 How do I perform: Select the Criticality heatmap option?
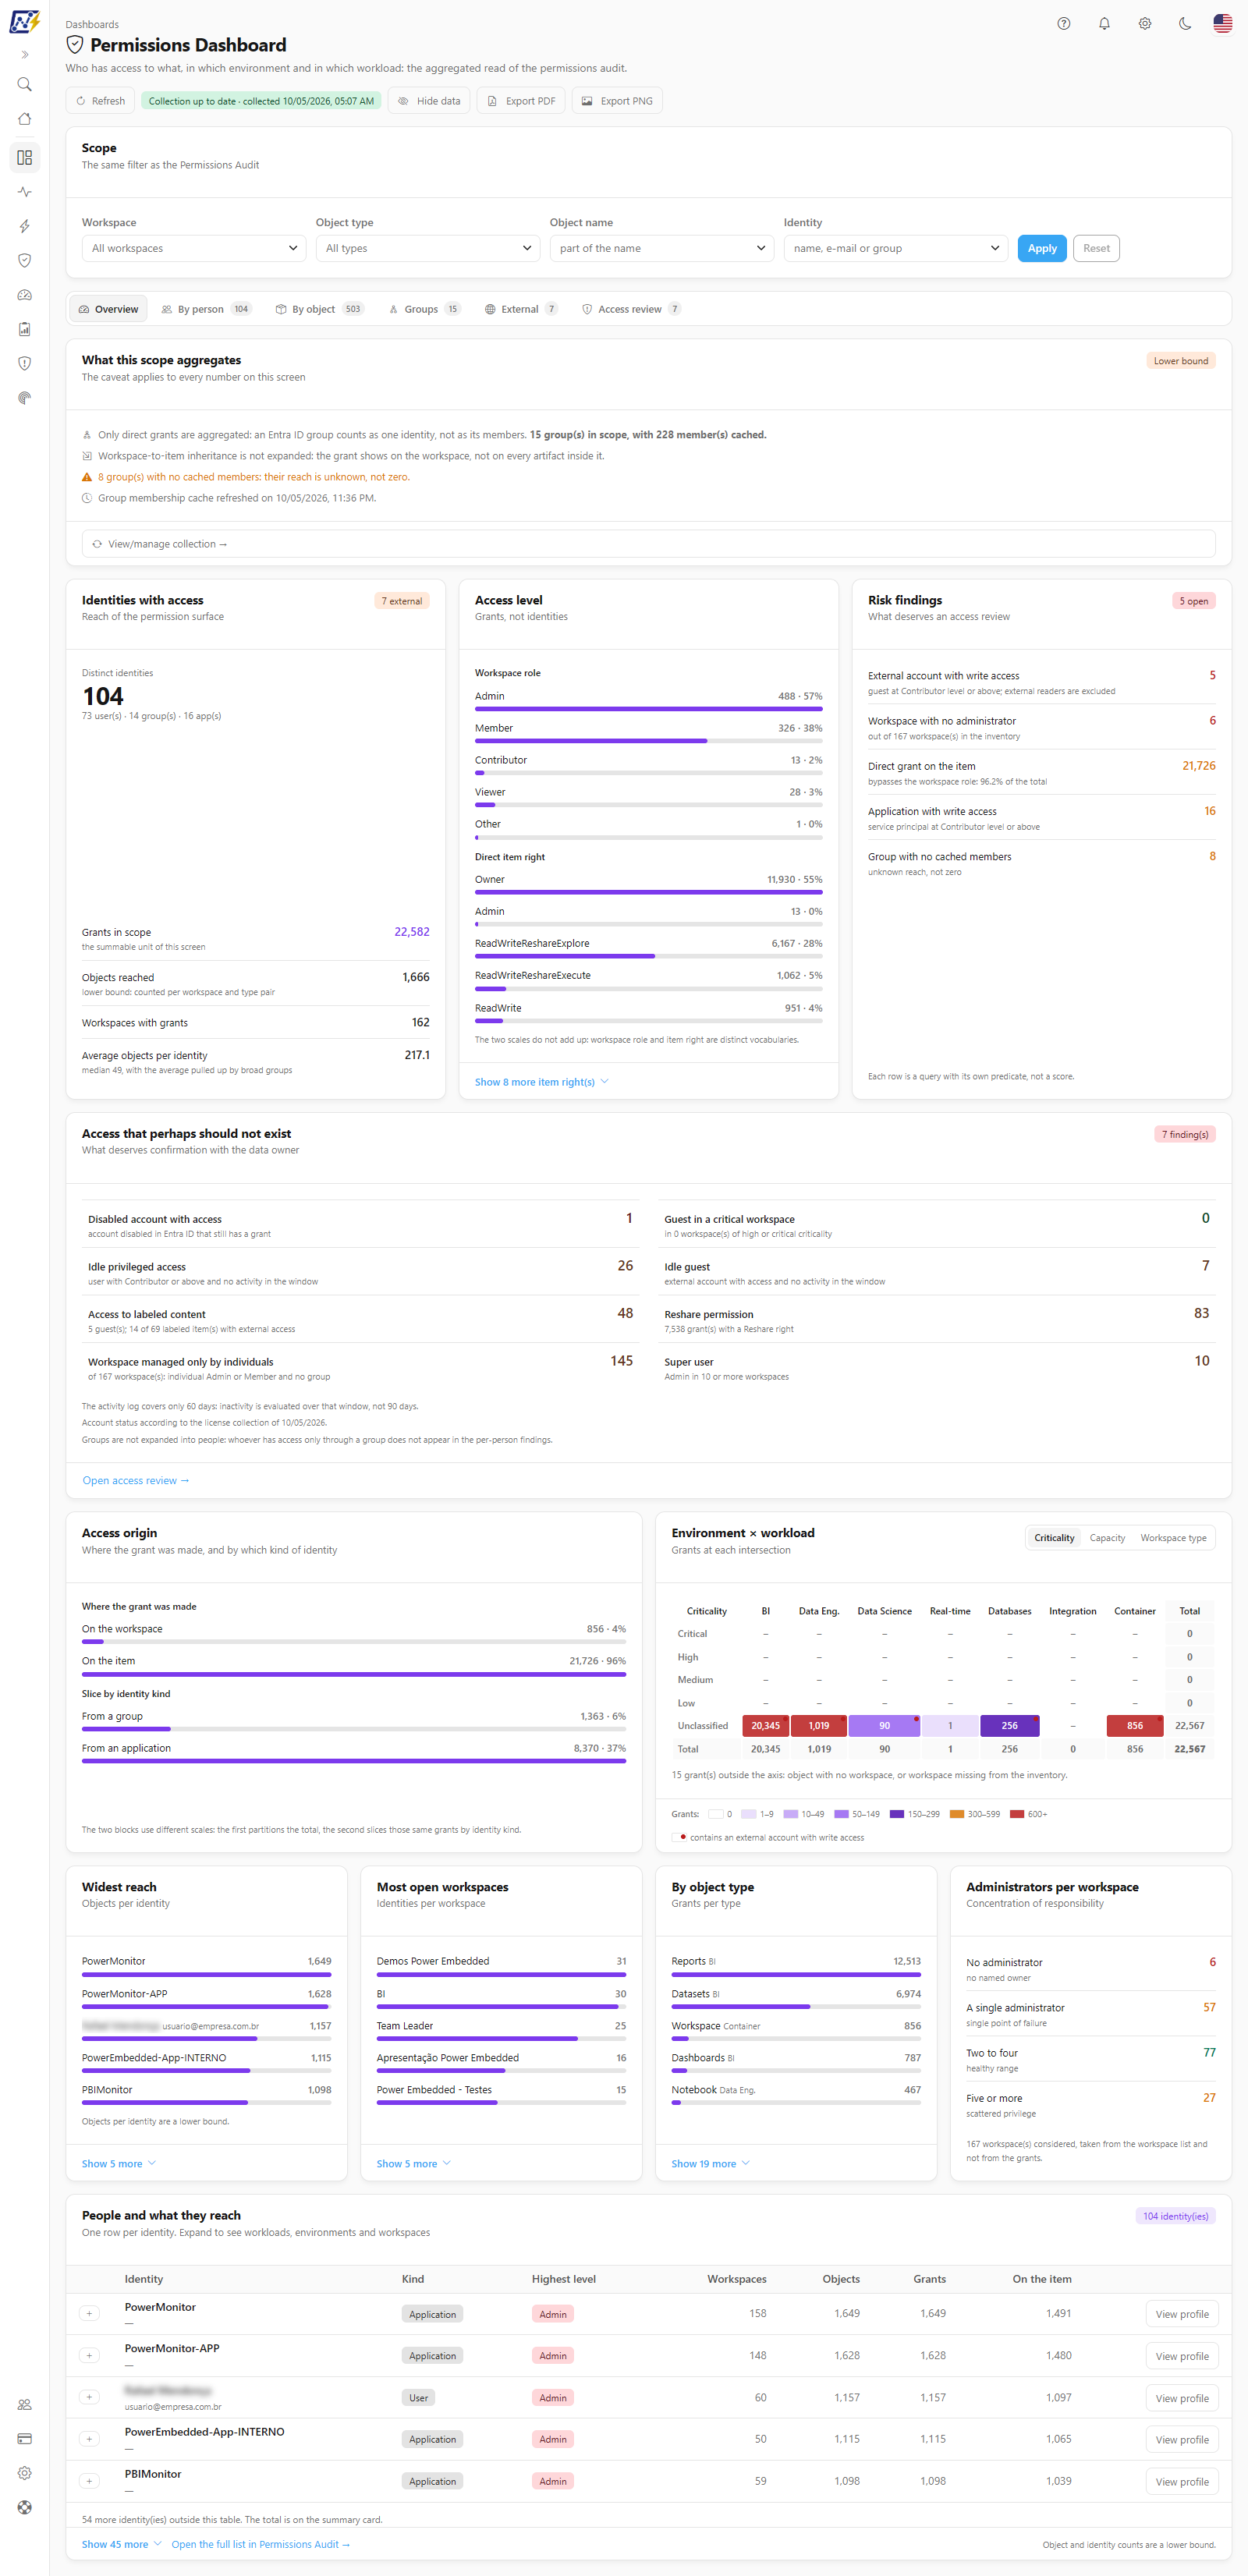[x=1054, y=1538]
